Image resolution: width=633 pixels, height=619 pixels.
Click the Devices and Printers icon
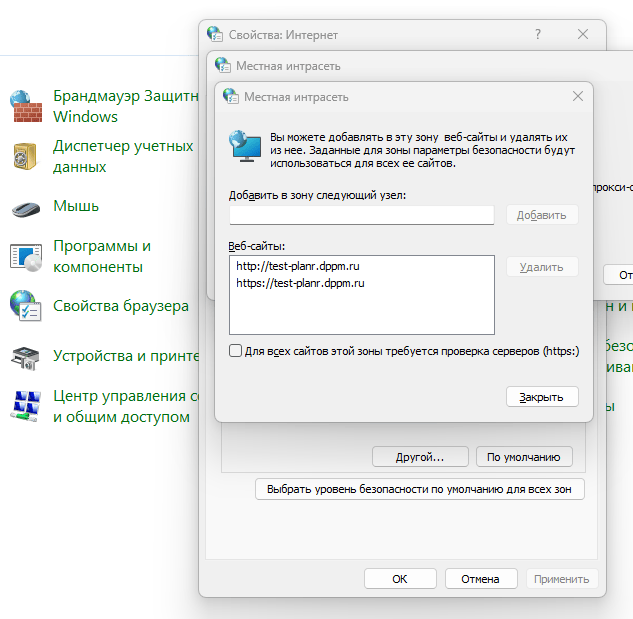(x=25, y=356)
